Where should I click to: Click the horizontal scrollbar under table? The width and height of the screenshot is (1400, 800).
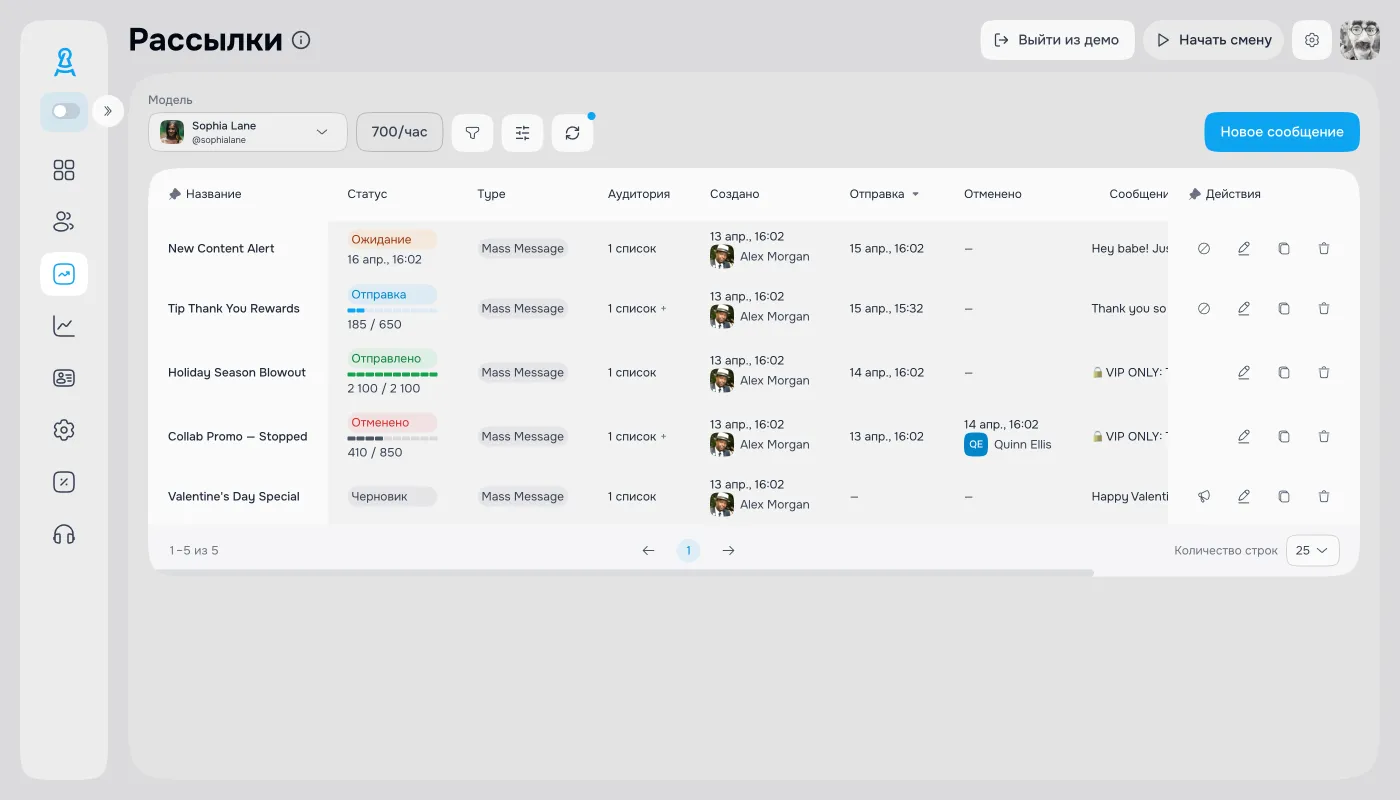coord(620,573)
